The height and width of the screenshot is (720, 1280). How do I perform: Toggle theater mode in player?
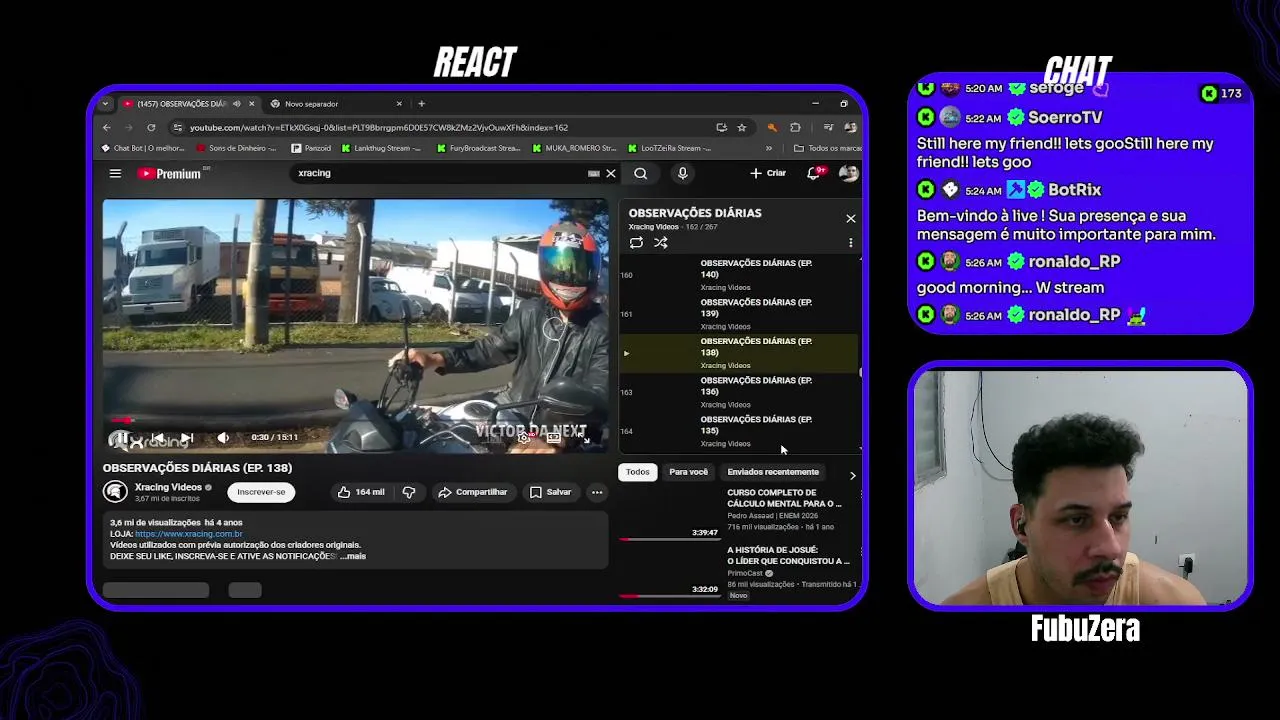point(553,437)
